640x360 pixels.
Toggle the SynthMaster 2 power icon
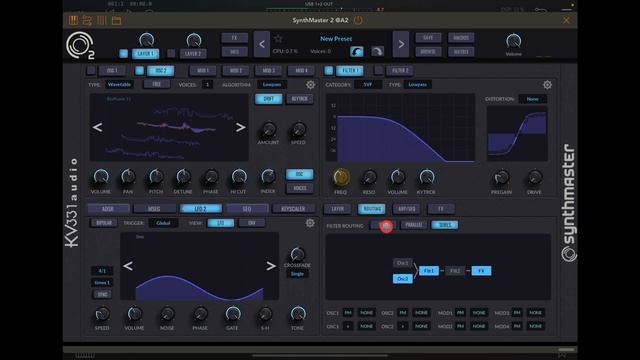click(x=358, y=20)
